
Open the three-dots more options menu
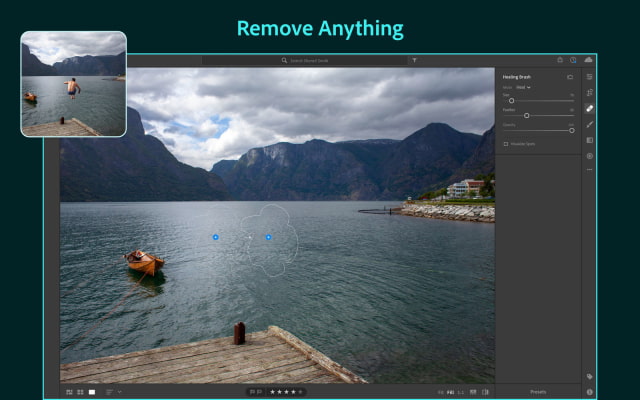pos(589,169)
